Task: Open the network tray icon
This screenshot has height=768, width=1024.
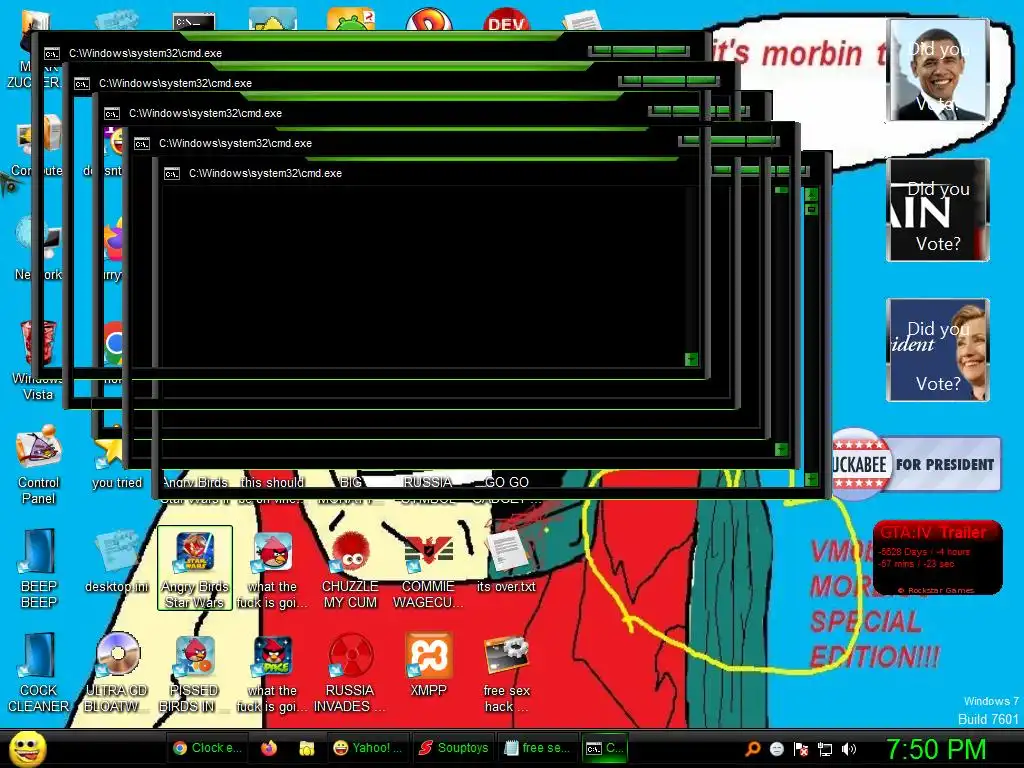Action: 825,748
